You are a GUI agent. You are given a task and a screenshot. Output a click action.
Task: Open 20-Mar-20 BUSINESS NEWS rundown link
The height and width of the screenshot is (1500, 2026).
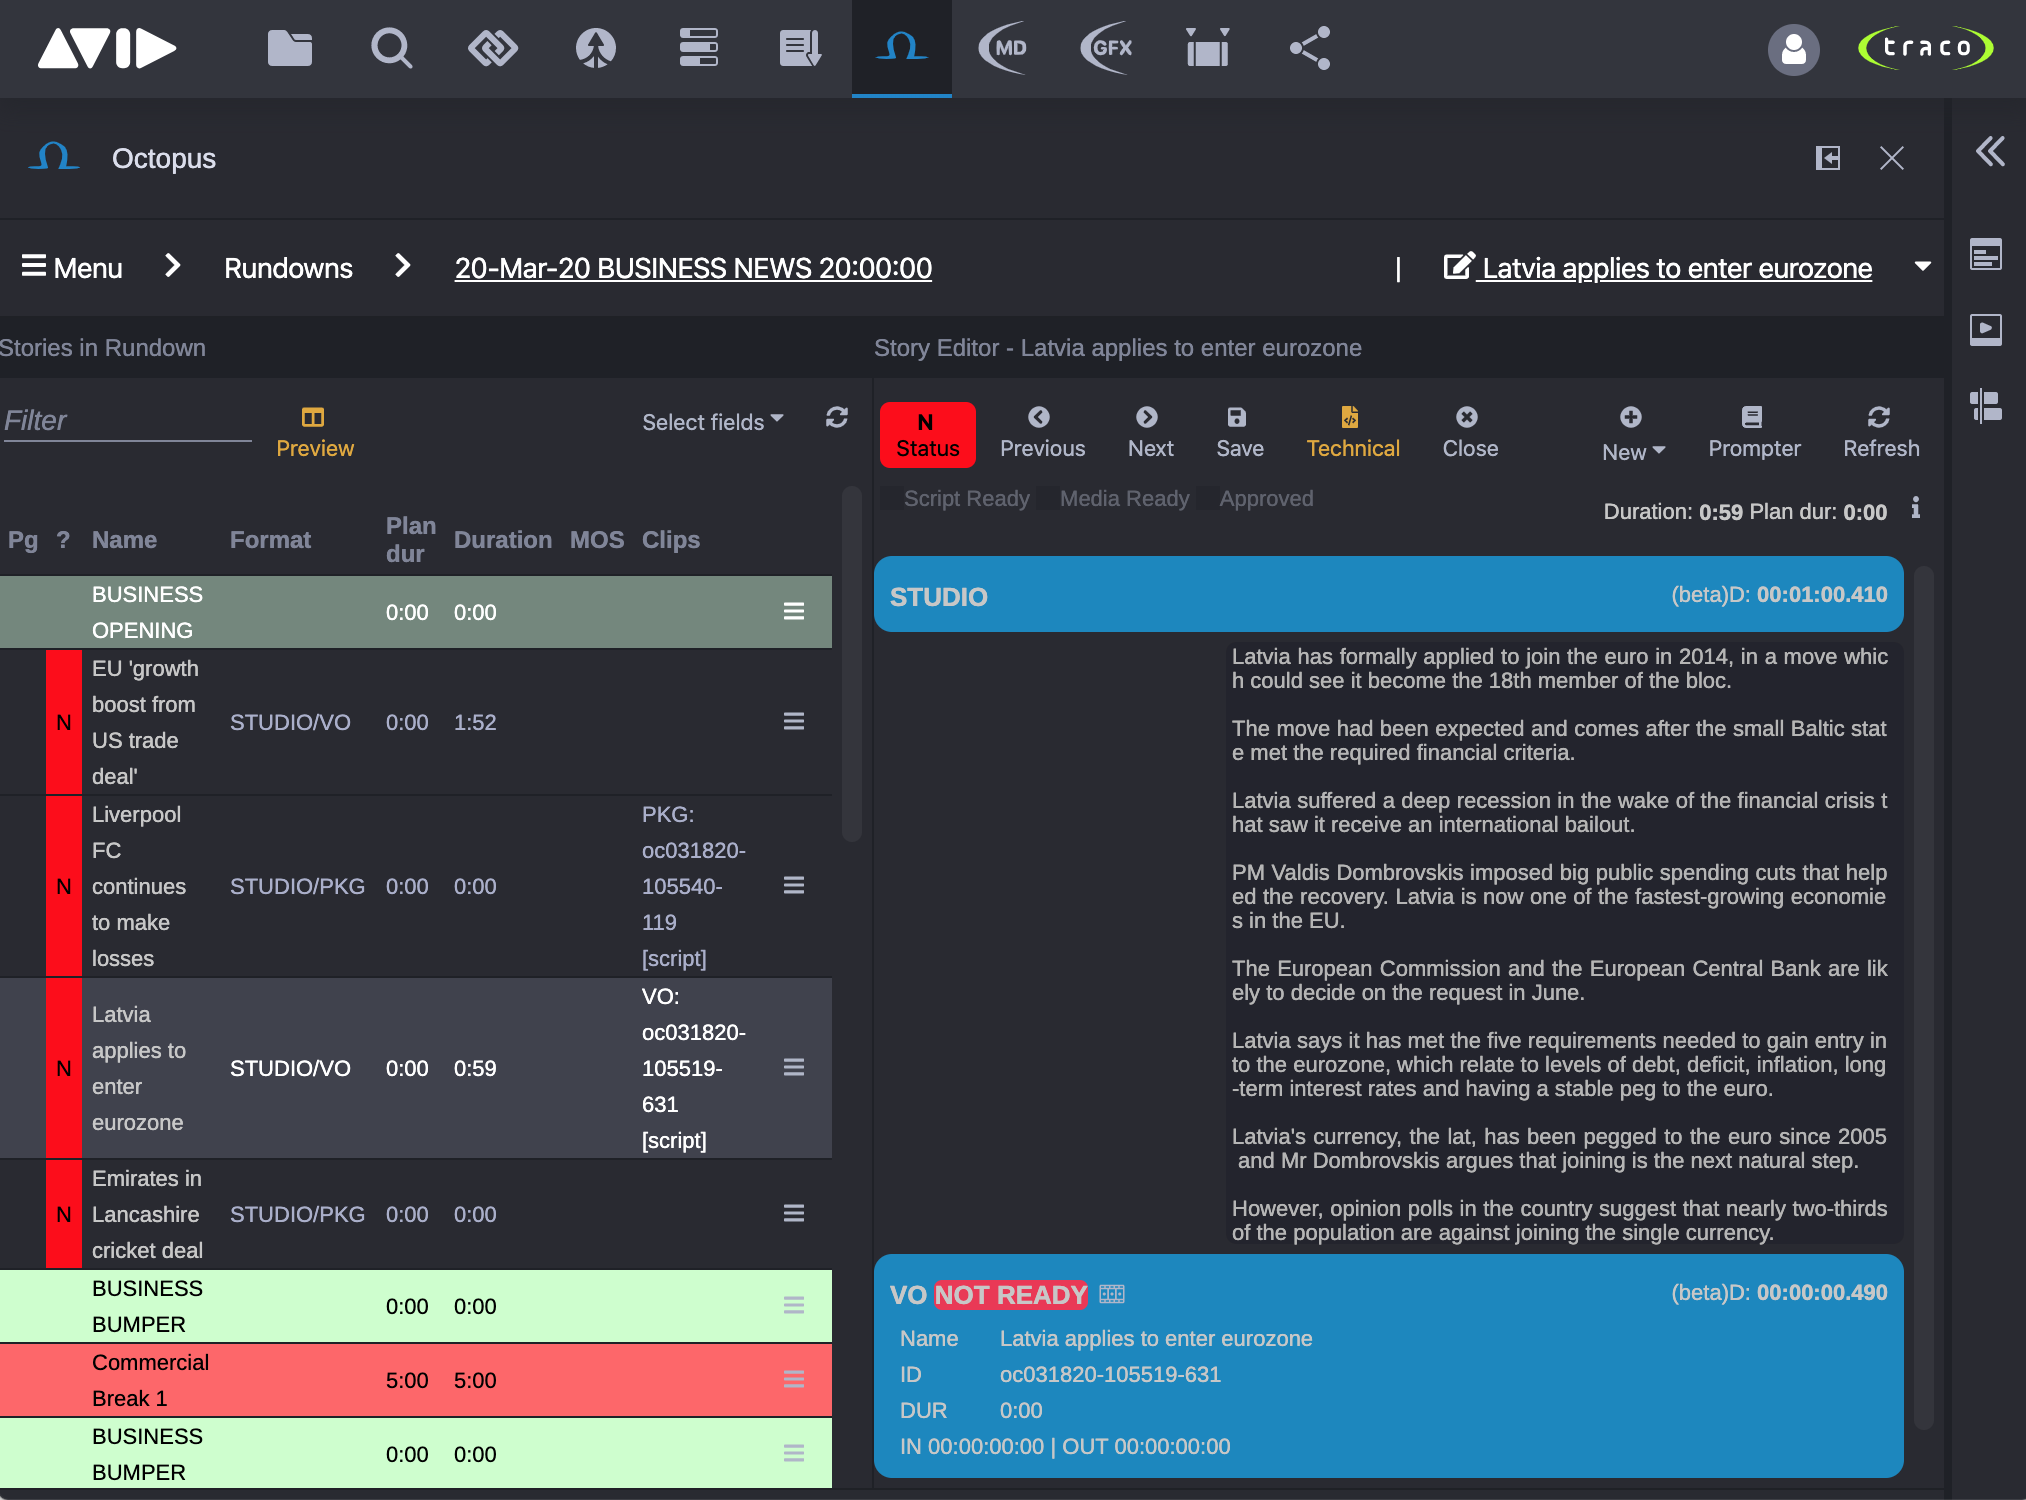(x=693, y=268)
